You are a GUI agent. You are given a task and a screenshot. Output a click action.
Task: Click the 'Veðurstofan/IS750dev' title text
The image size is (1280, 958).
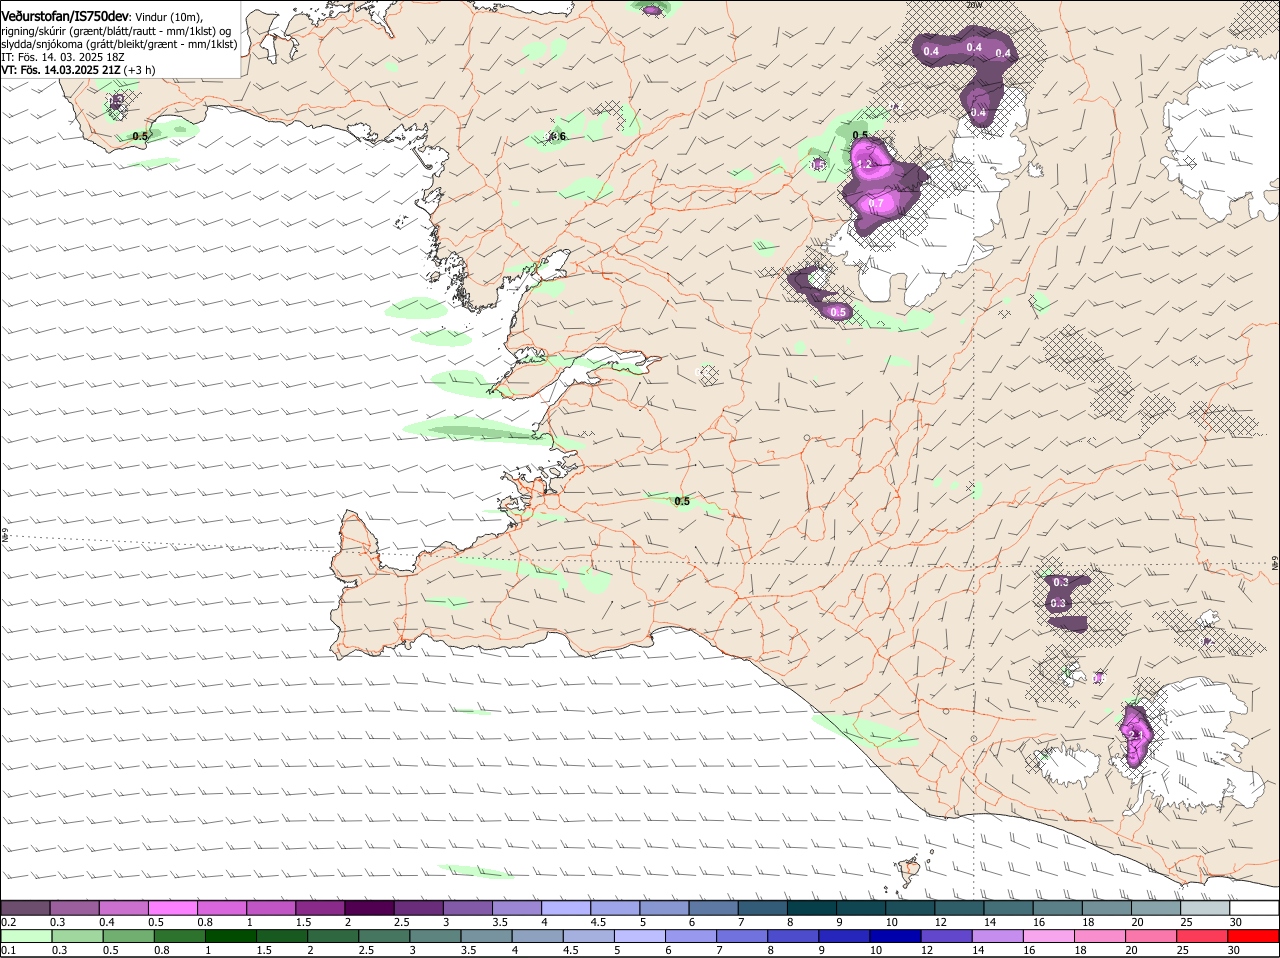point(65,16)
